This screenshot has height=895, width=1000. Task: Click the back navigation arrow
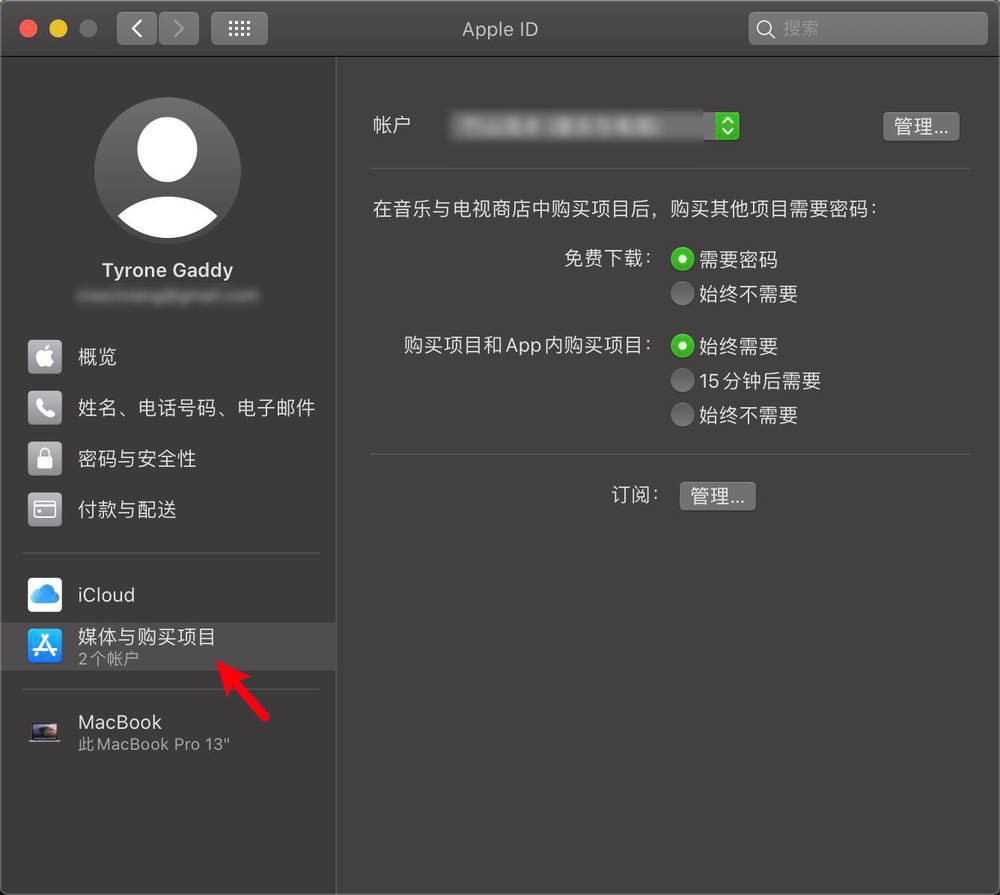[x=136, y=29]
